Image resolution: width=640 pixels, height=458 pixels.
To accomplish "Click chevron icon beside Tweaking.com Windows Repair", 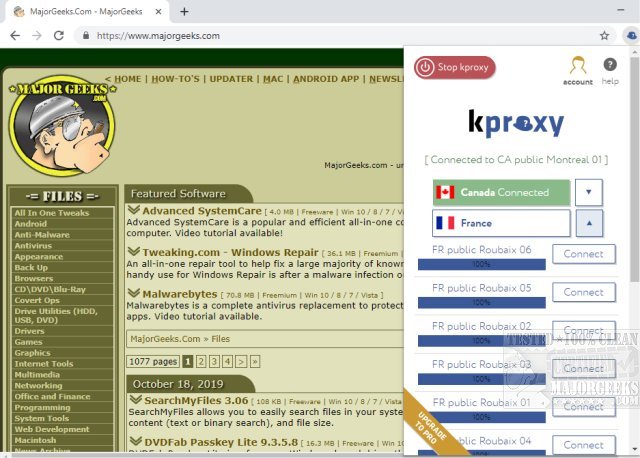I will tap(133, 251).
